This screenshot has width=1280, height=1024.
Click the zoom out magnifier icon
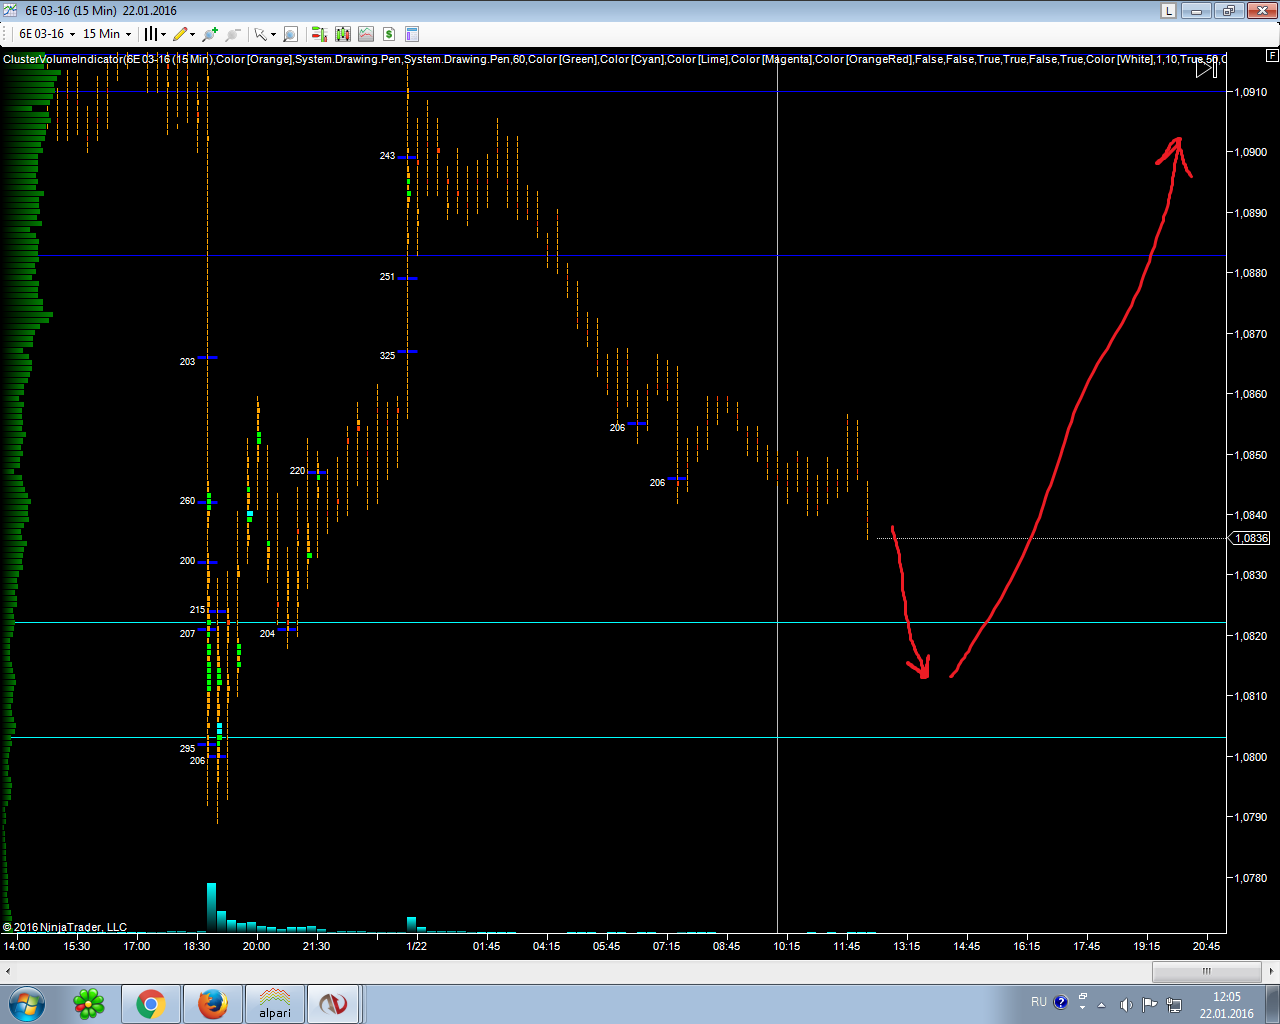coord(232,34)
